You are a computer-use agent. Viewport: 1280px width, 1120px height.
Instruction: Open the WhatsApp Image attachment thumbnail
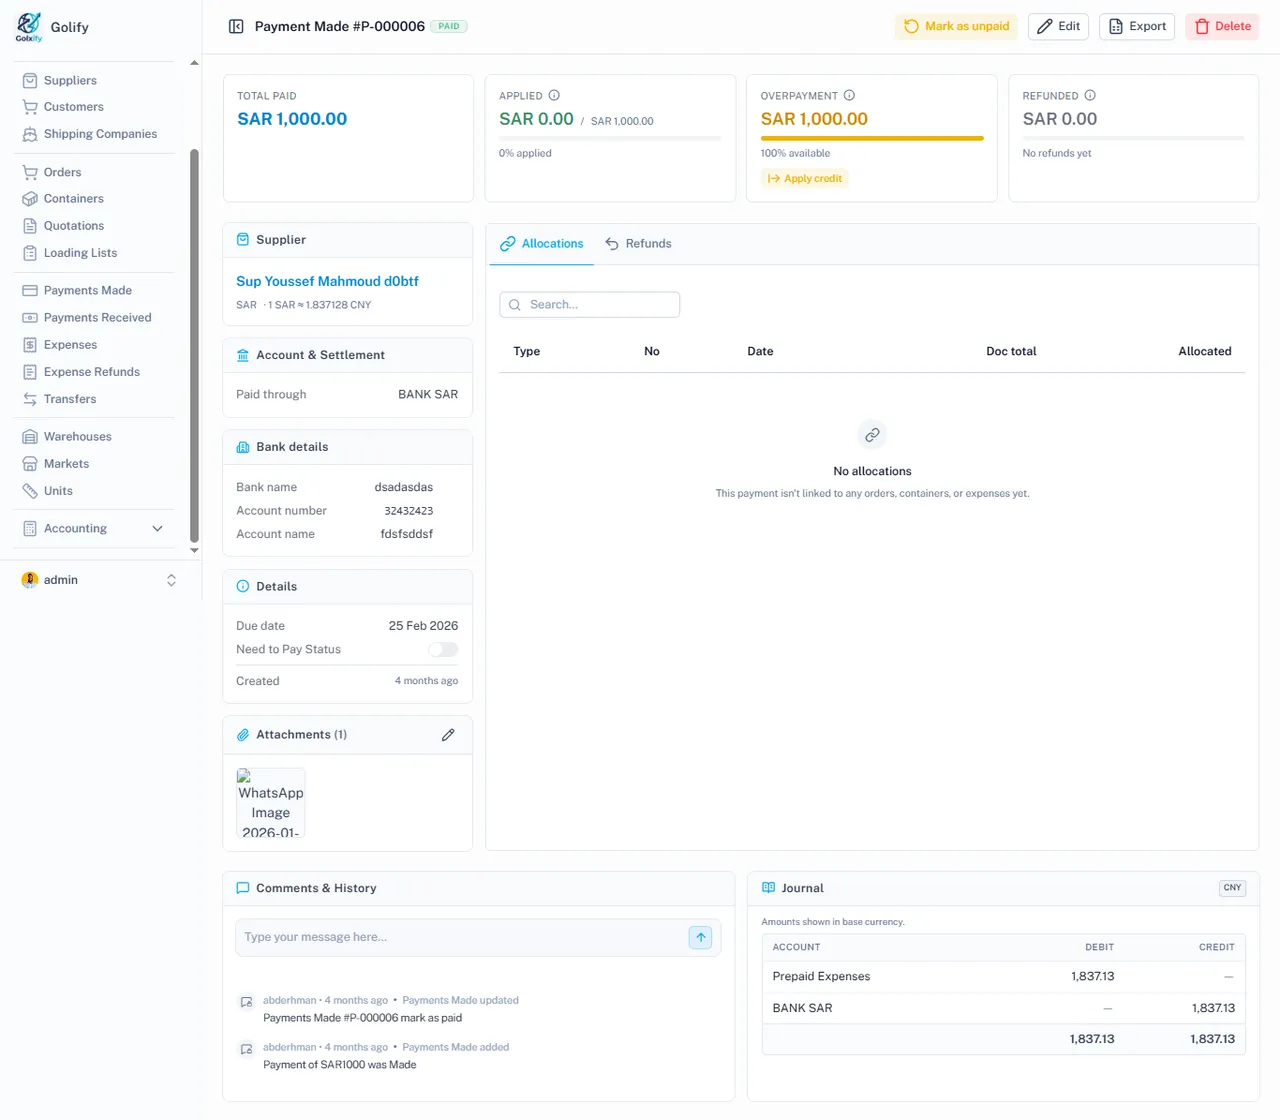pos(271,803)
